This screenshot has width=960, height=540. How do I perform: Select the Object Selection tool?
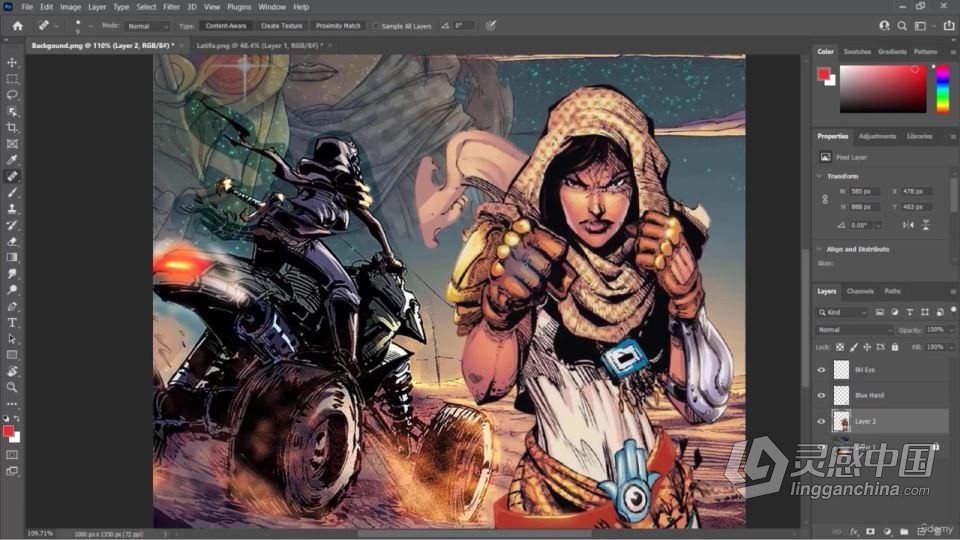click(12, 111)
